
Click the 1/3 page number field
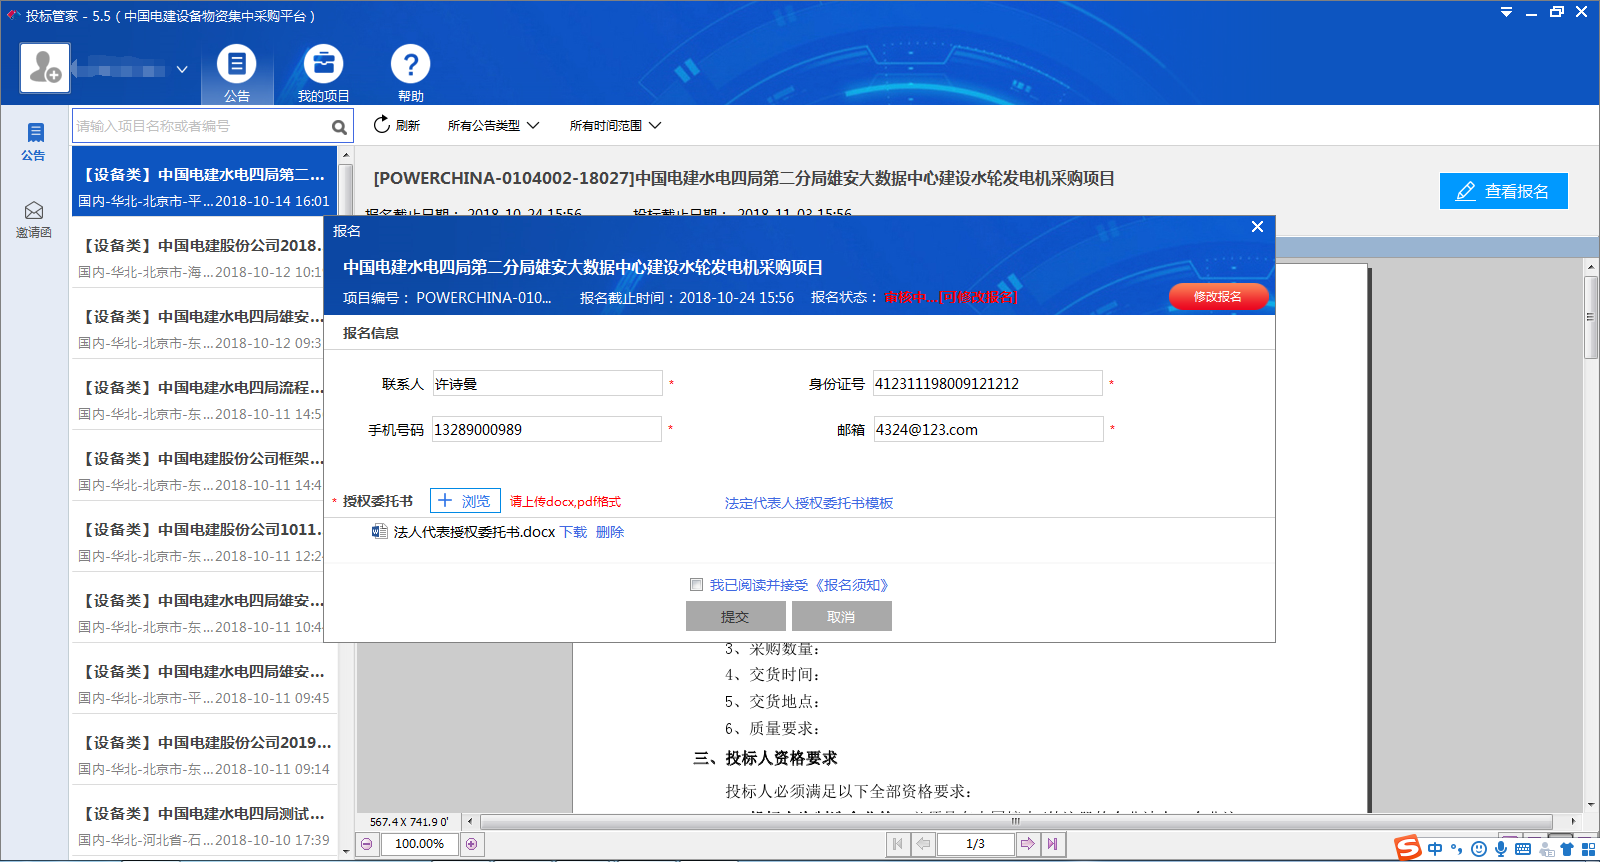pyautogui.click(x=975, y=844)
